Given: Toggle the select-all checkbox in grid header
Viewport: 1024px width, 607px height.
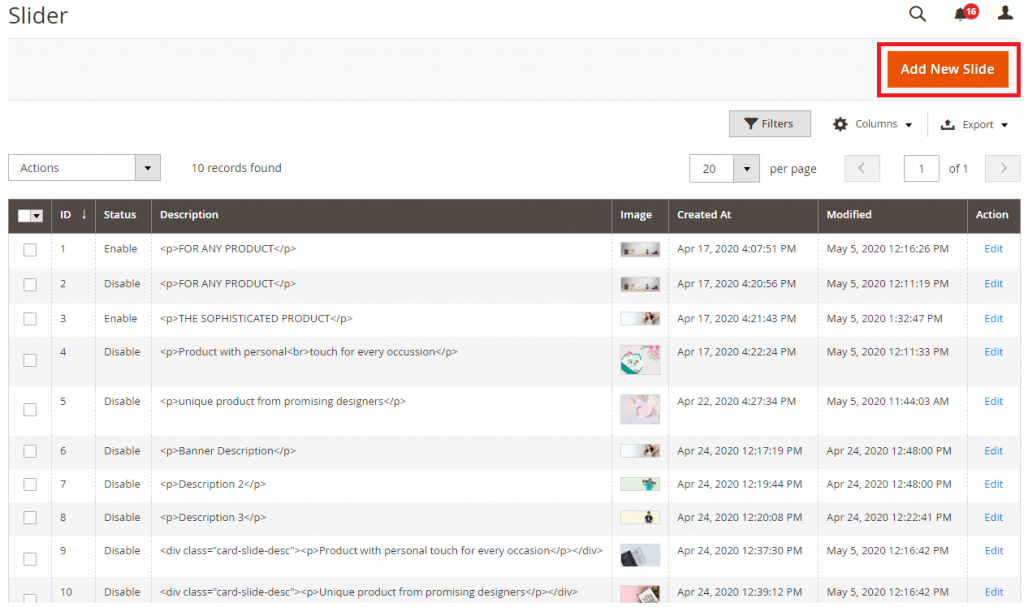Looking at the screenshot, I should point(25,215).
